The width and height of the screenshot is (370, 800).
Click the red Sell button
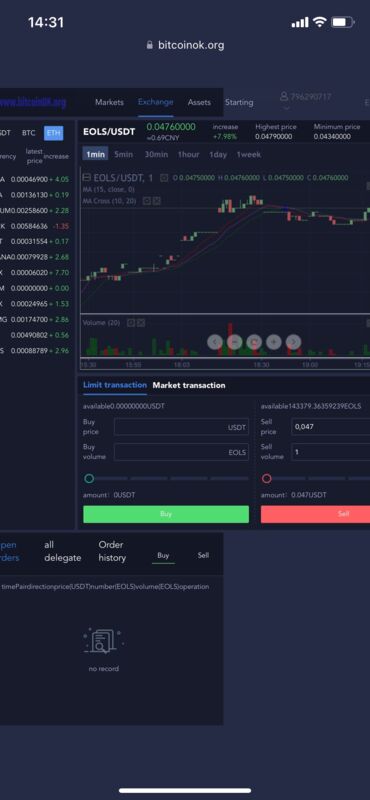pyautogui.click(x=315, y=514)
